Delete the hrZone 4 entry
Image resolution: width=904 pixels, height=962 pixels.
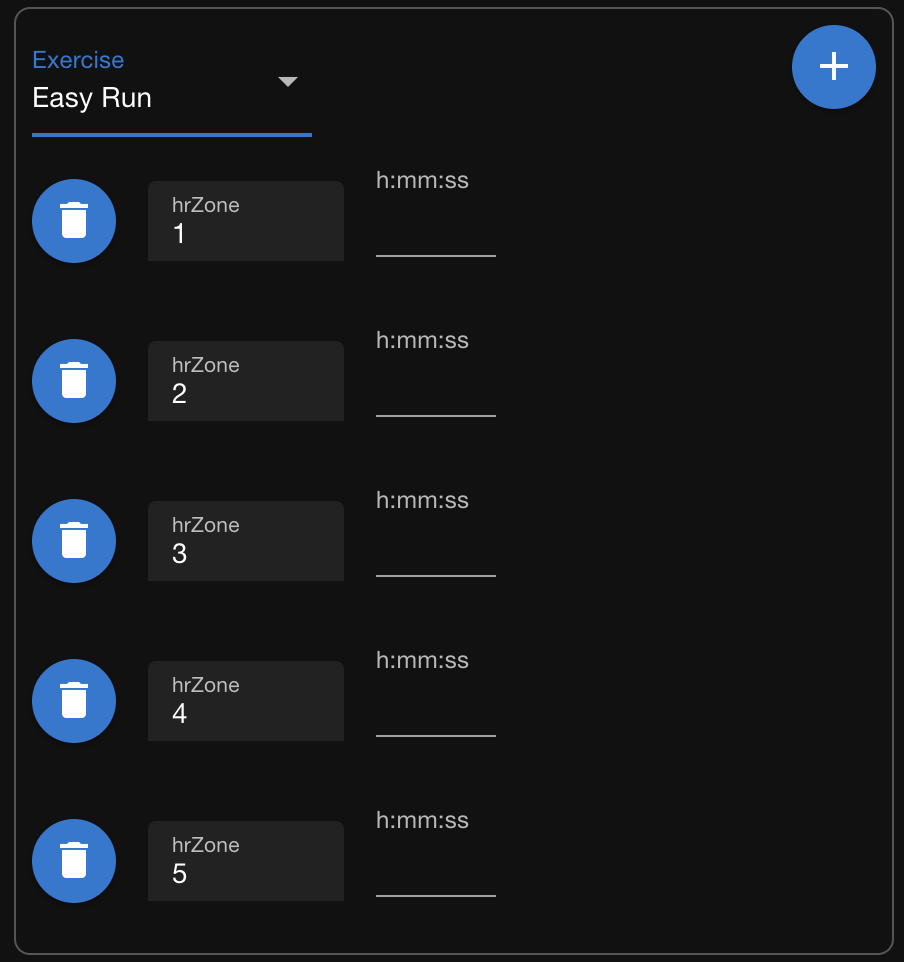(74, 701)
